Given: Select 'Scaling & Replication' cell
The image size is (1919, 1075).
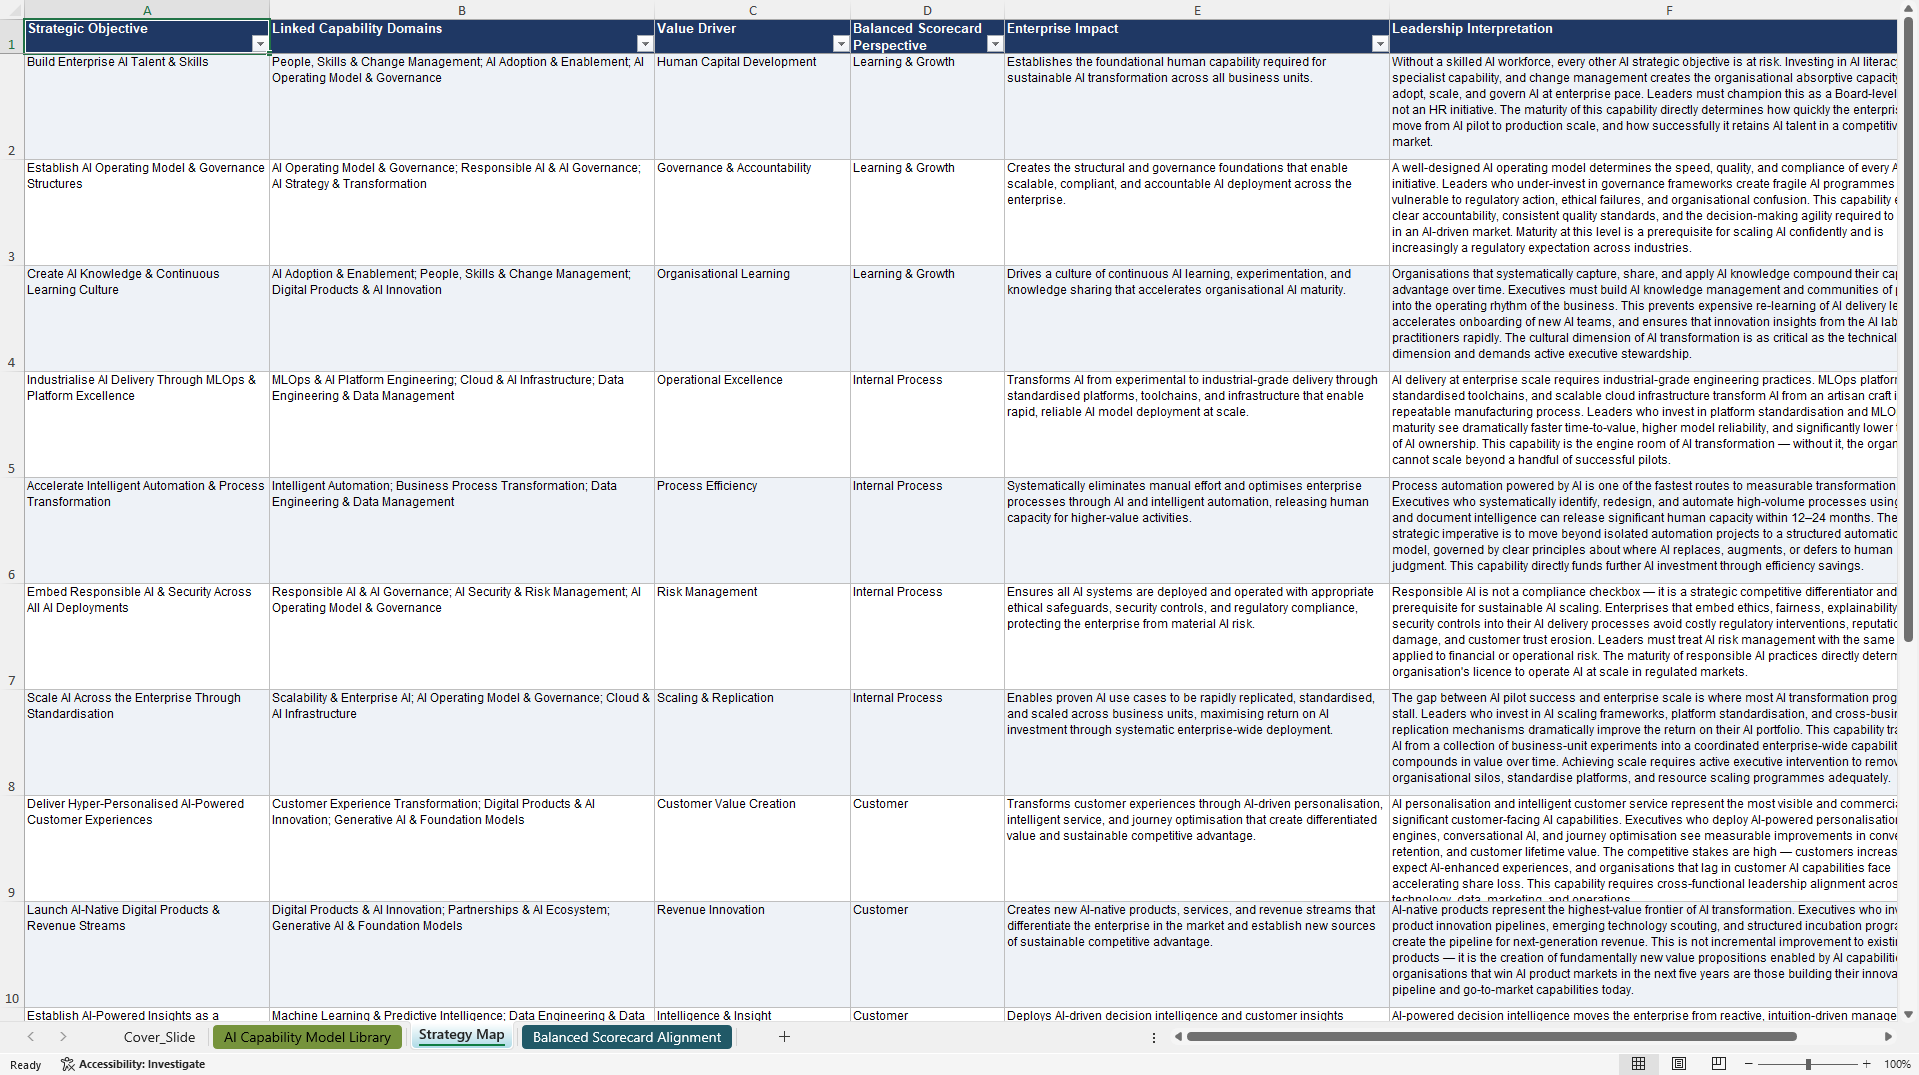Looking at the screenshot, I should (752, 742).
